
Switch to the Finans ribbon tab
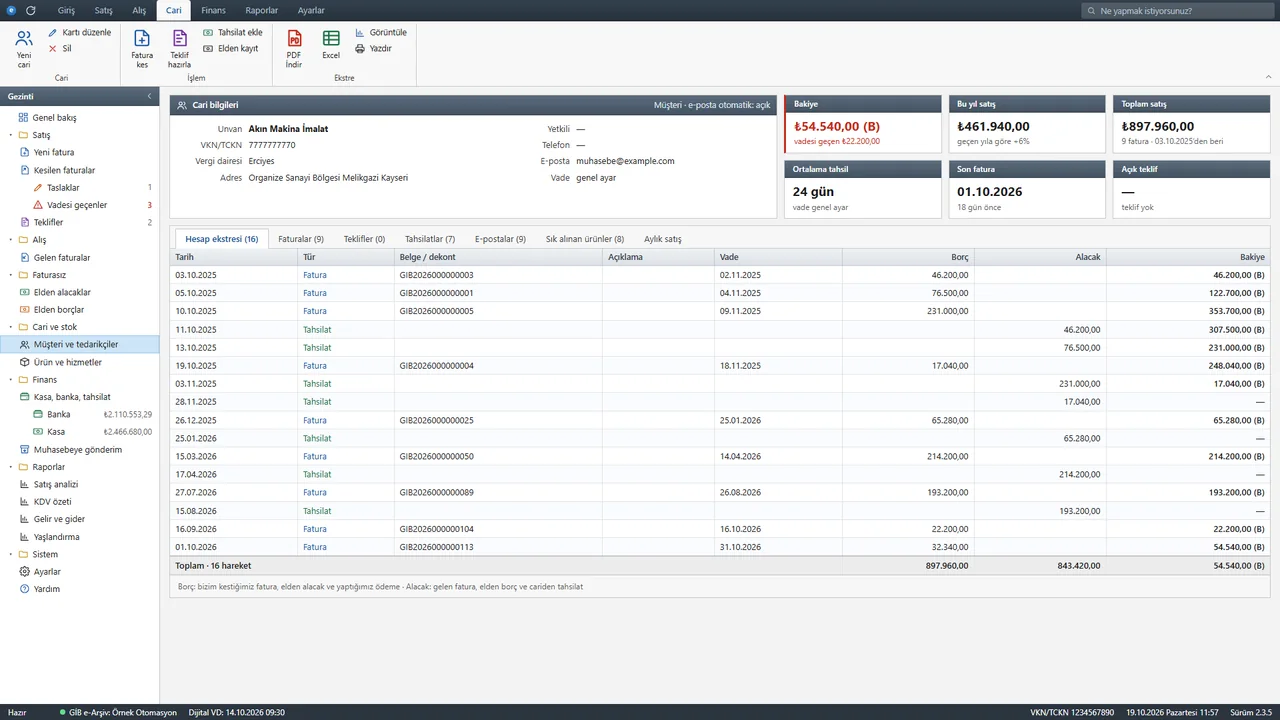pos(213,10)
